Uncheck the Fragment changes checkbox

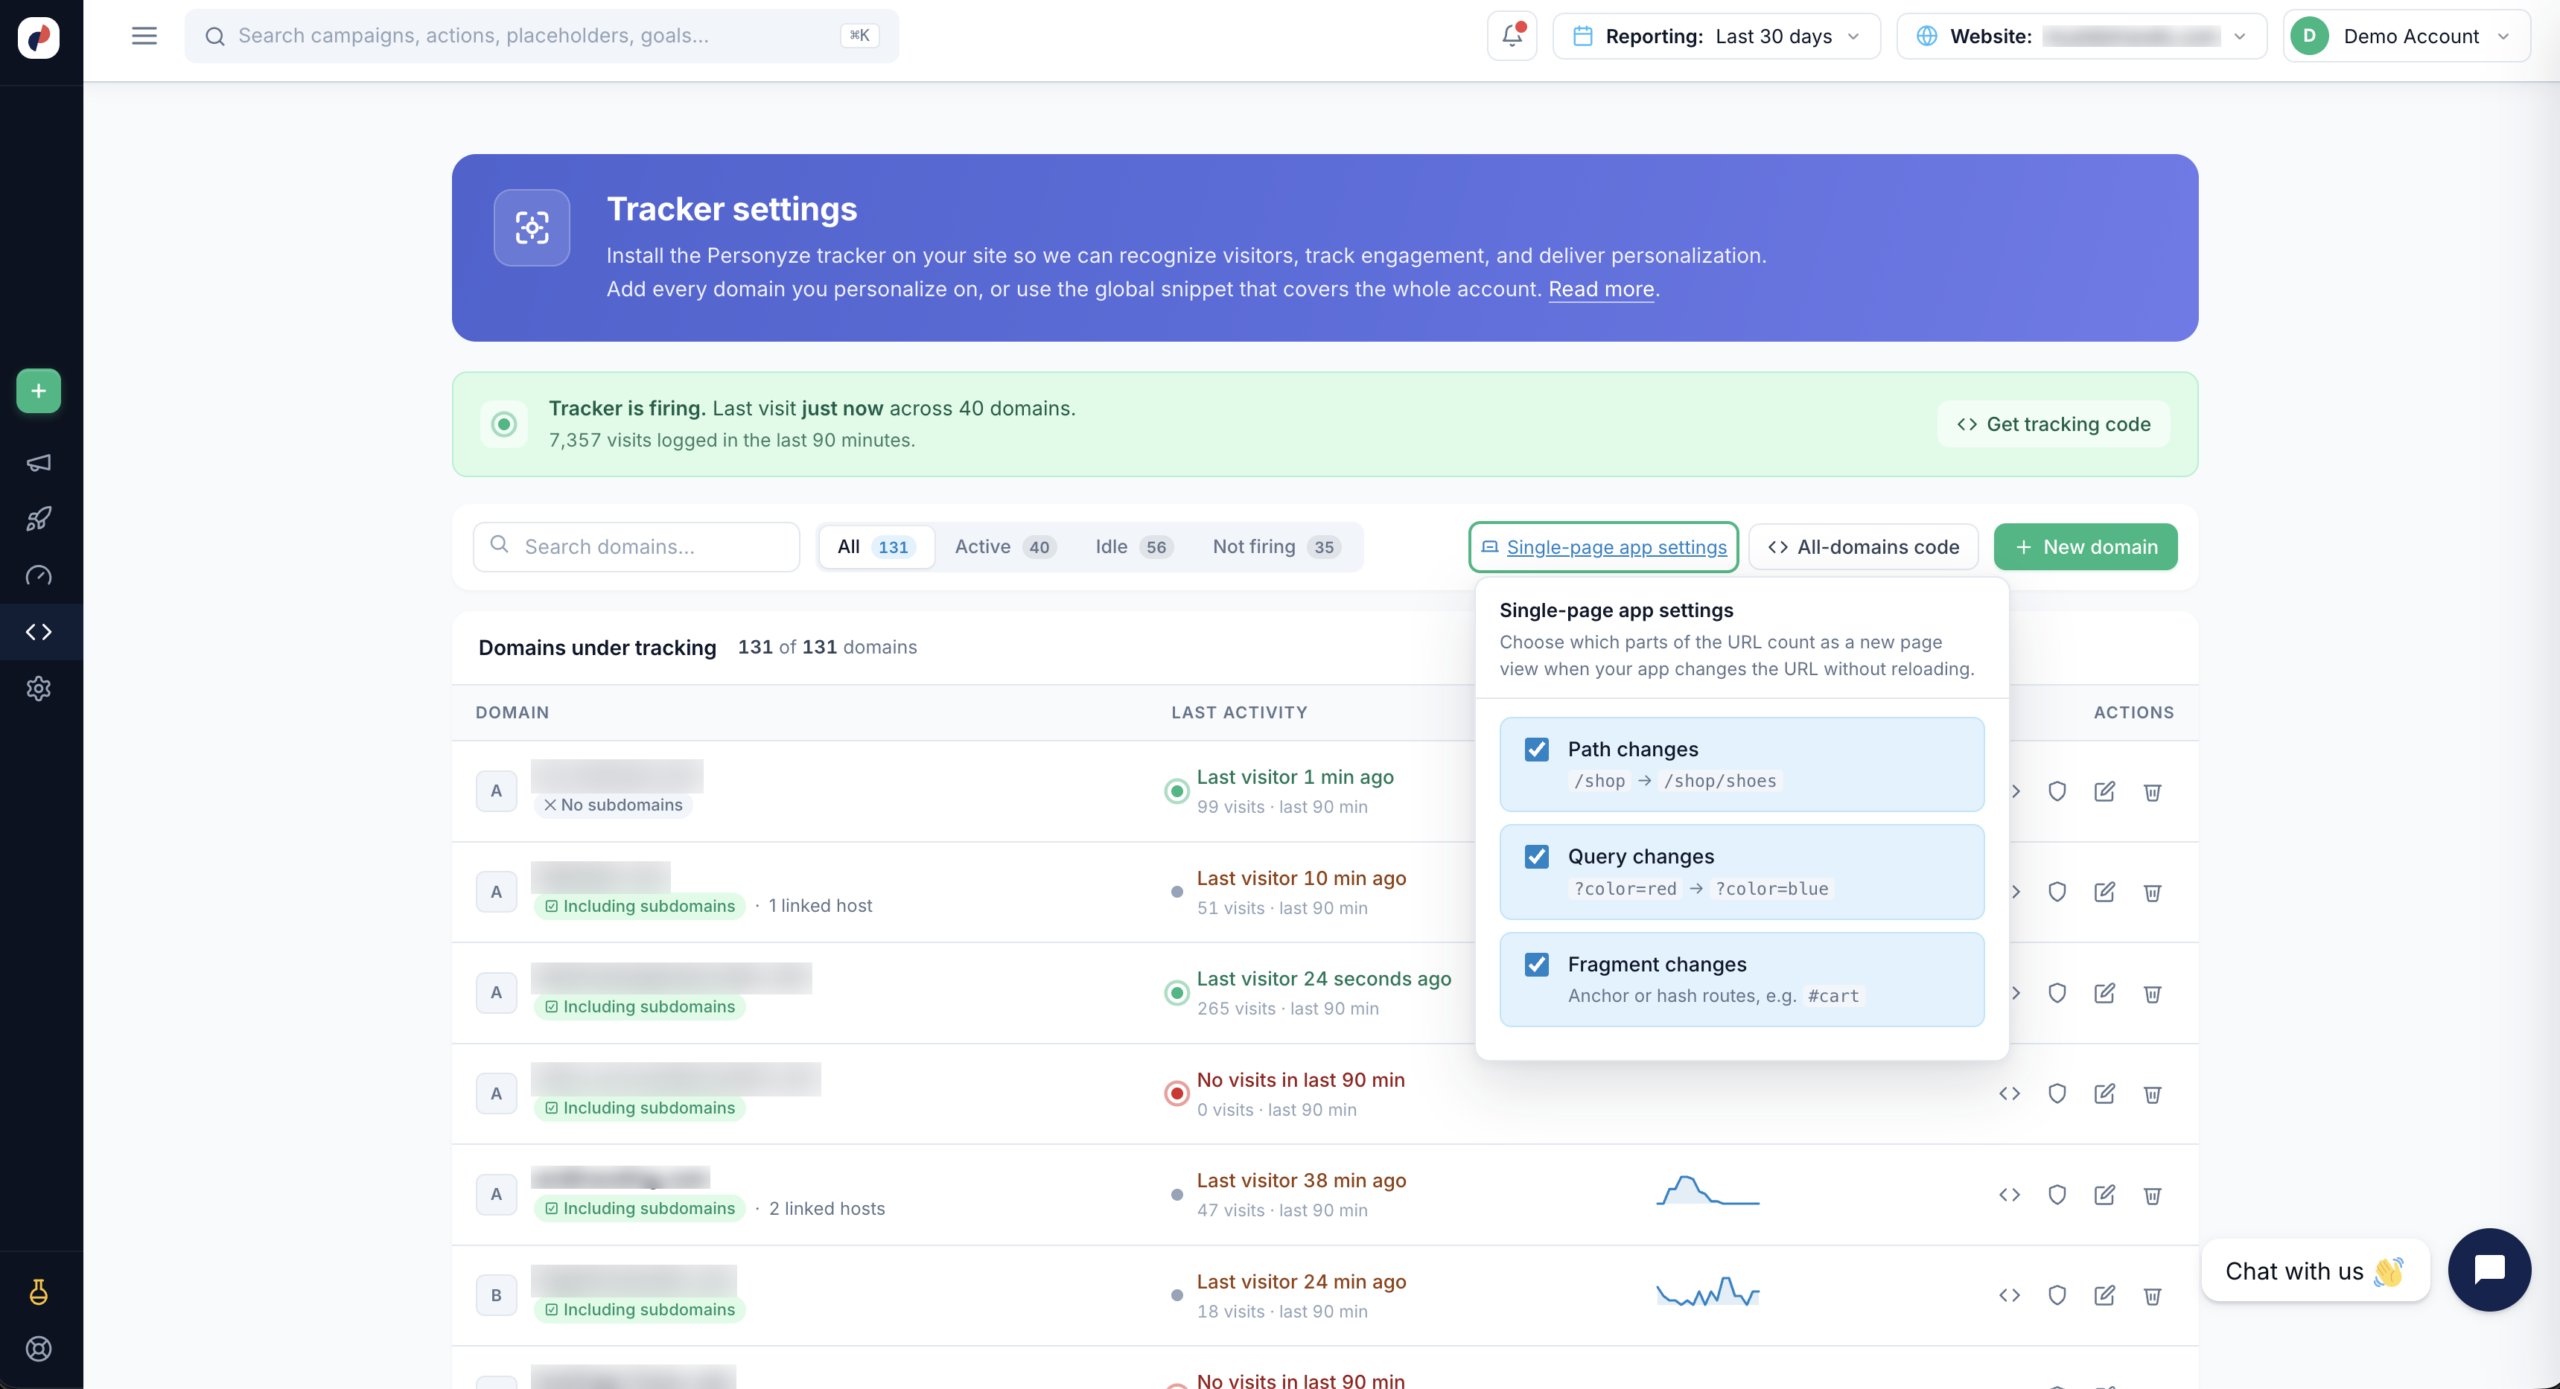coord(1537,964)
